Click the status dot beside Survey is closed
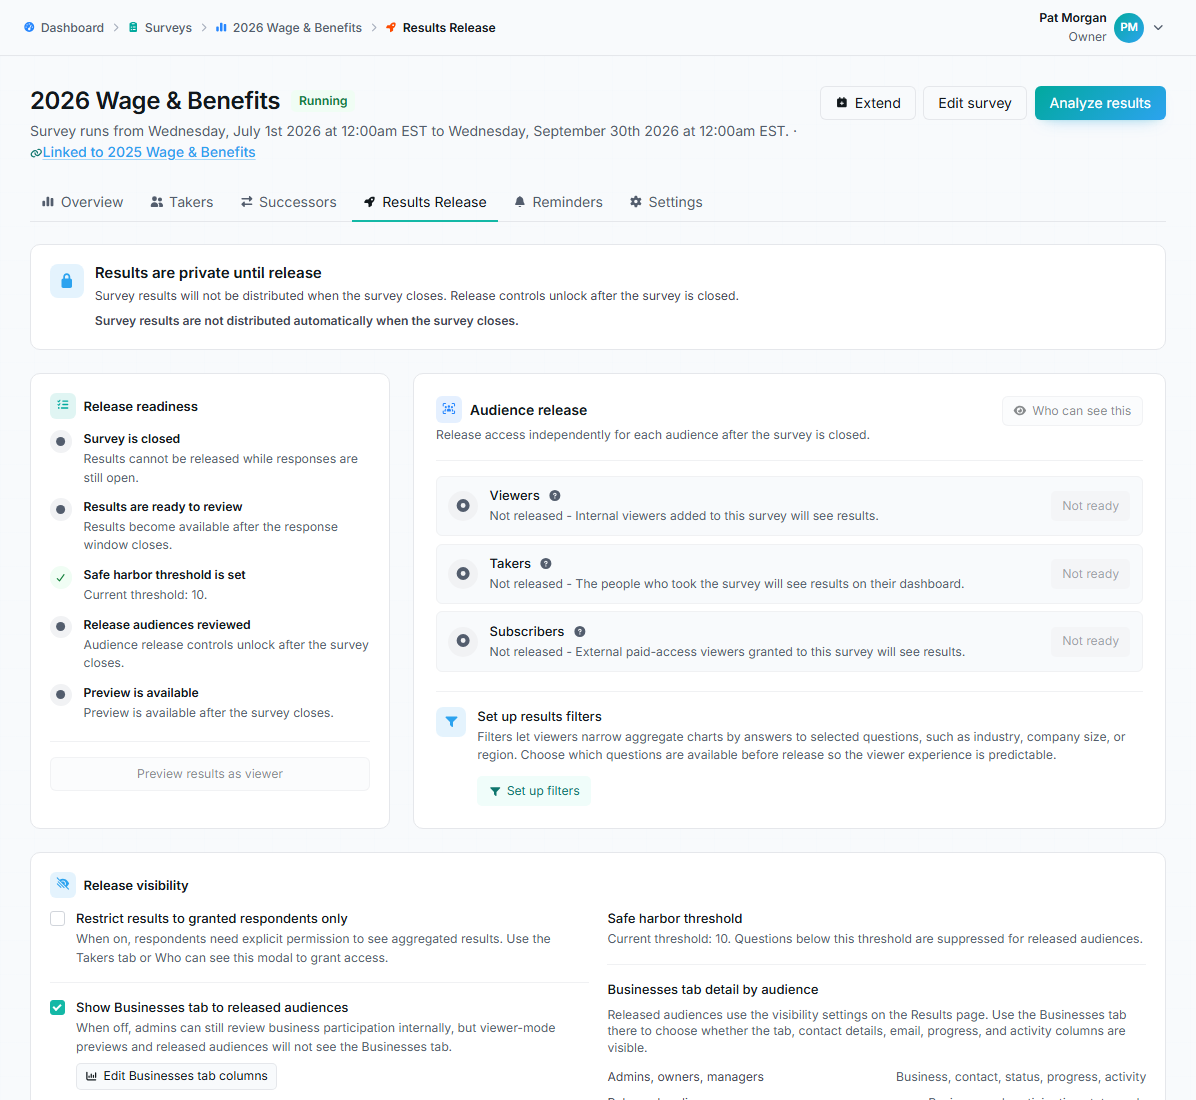 coord(60,442)
